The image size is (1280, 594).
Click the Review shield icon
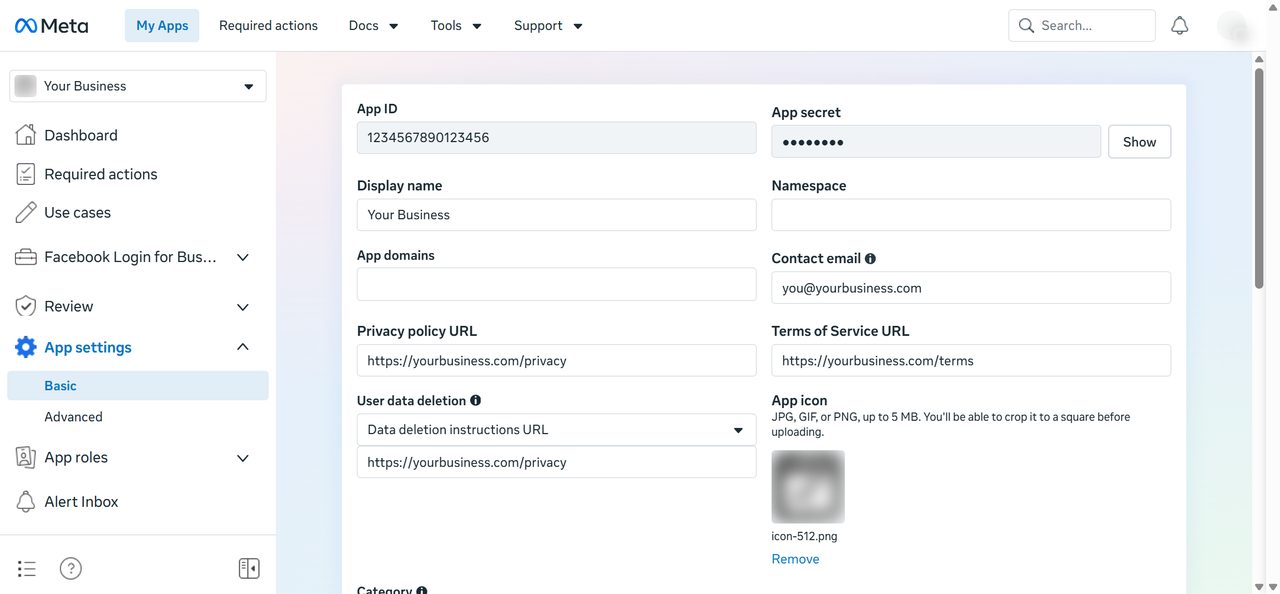[26, 306]
